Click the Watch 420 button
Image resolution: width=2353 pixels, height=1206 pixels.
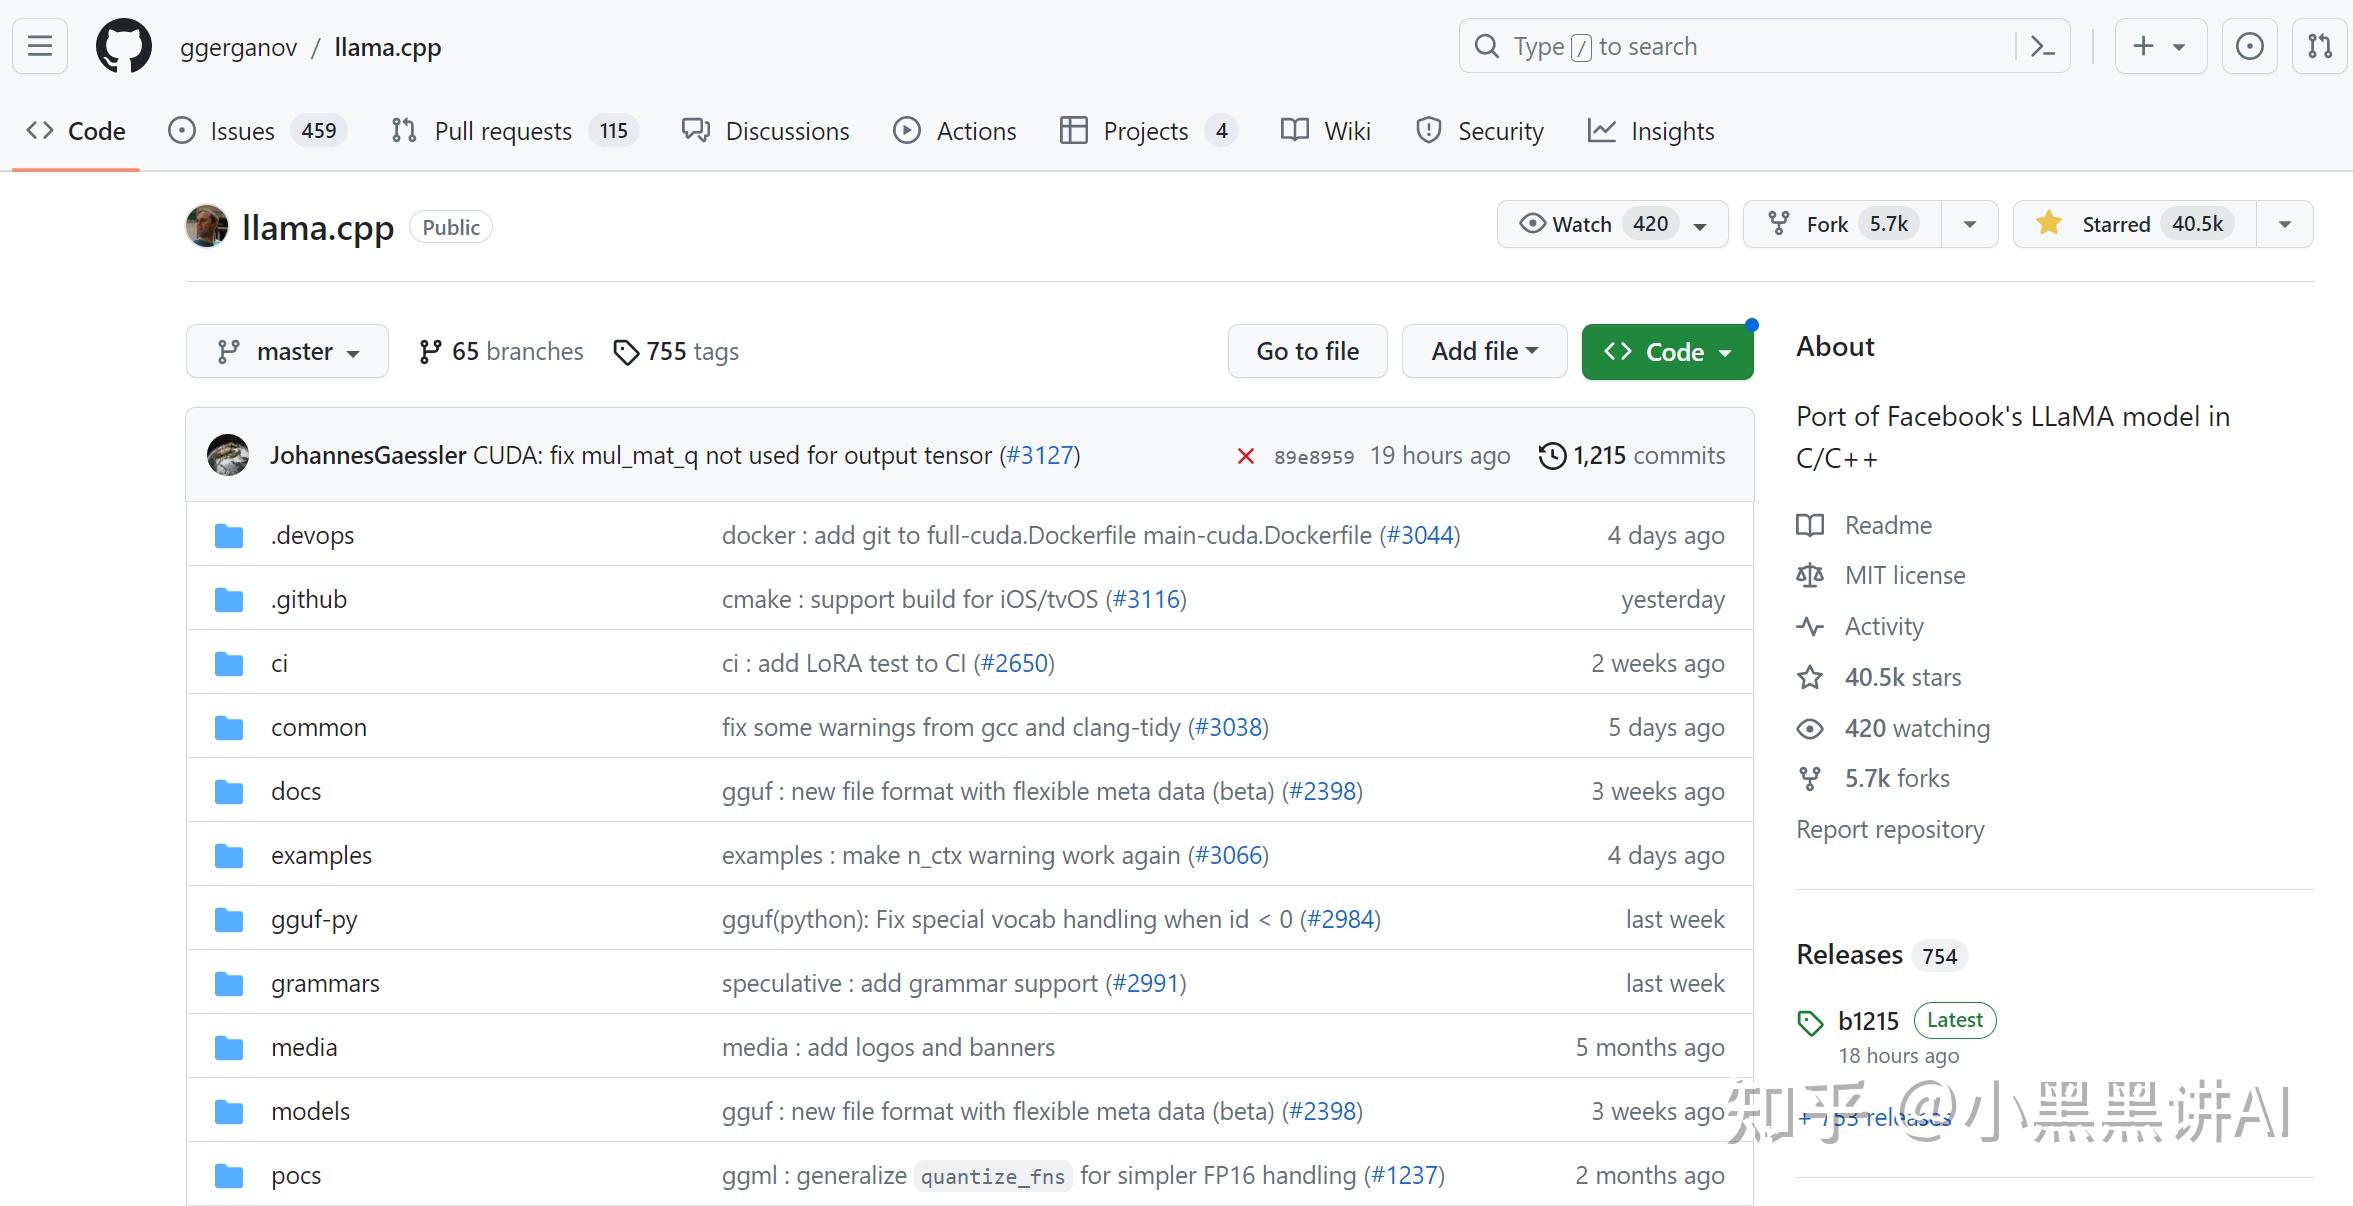(1611, 224)
